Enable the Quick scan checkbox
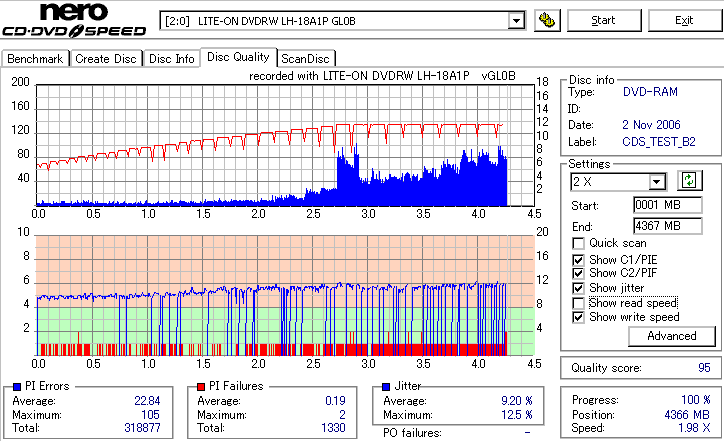The height and width of the screenshot is (441, 724). [x=578, y=243]
